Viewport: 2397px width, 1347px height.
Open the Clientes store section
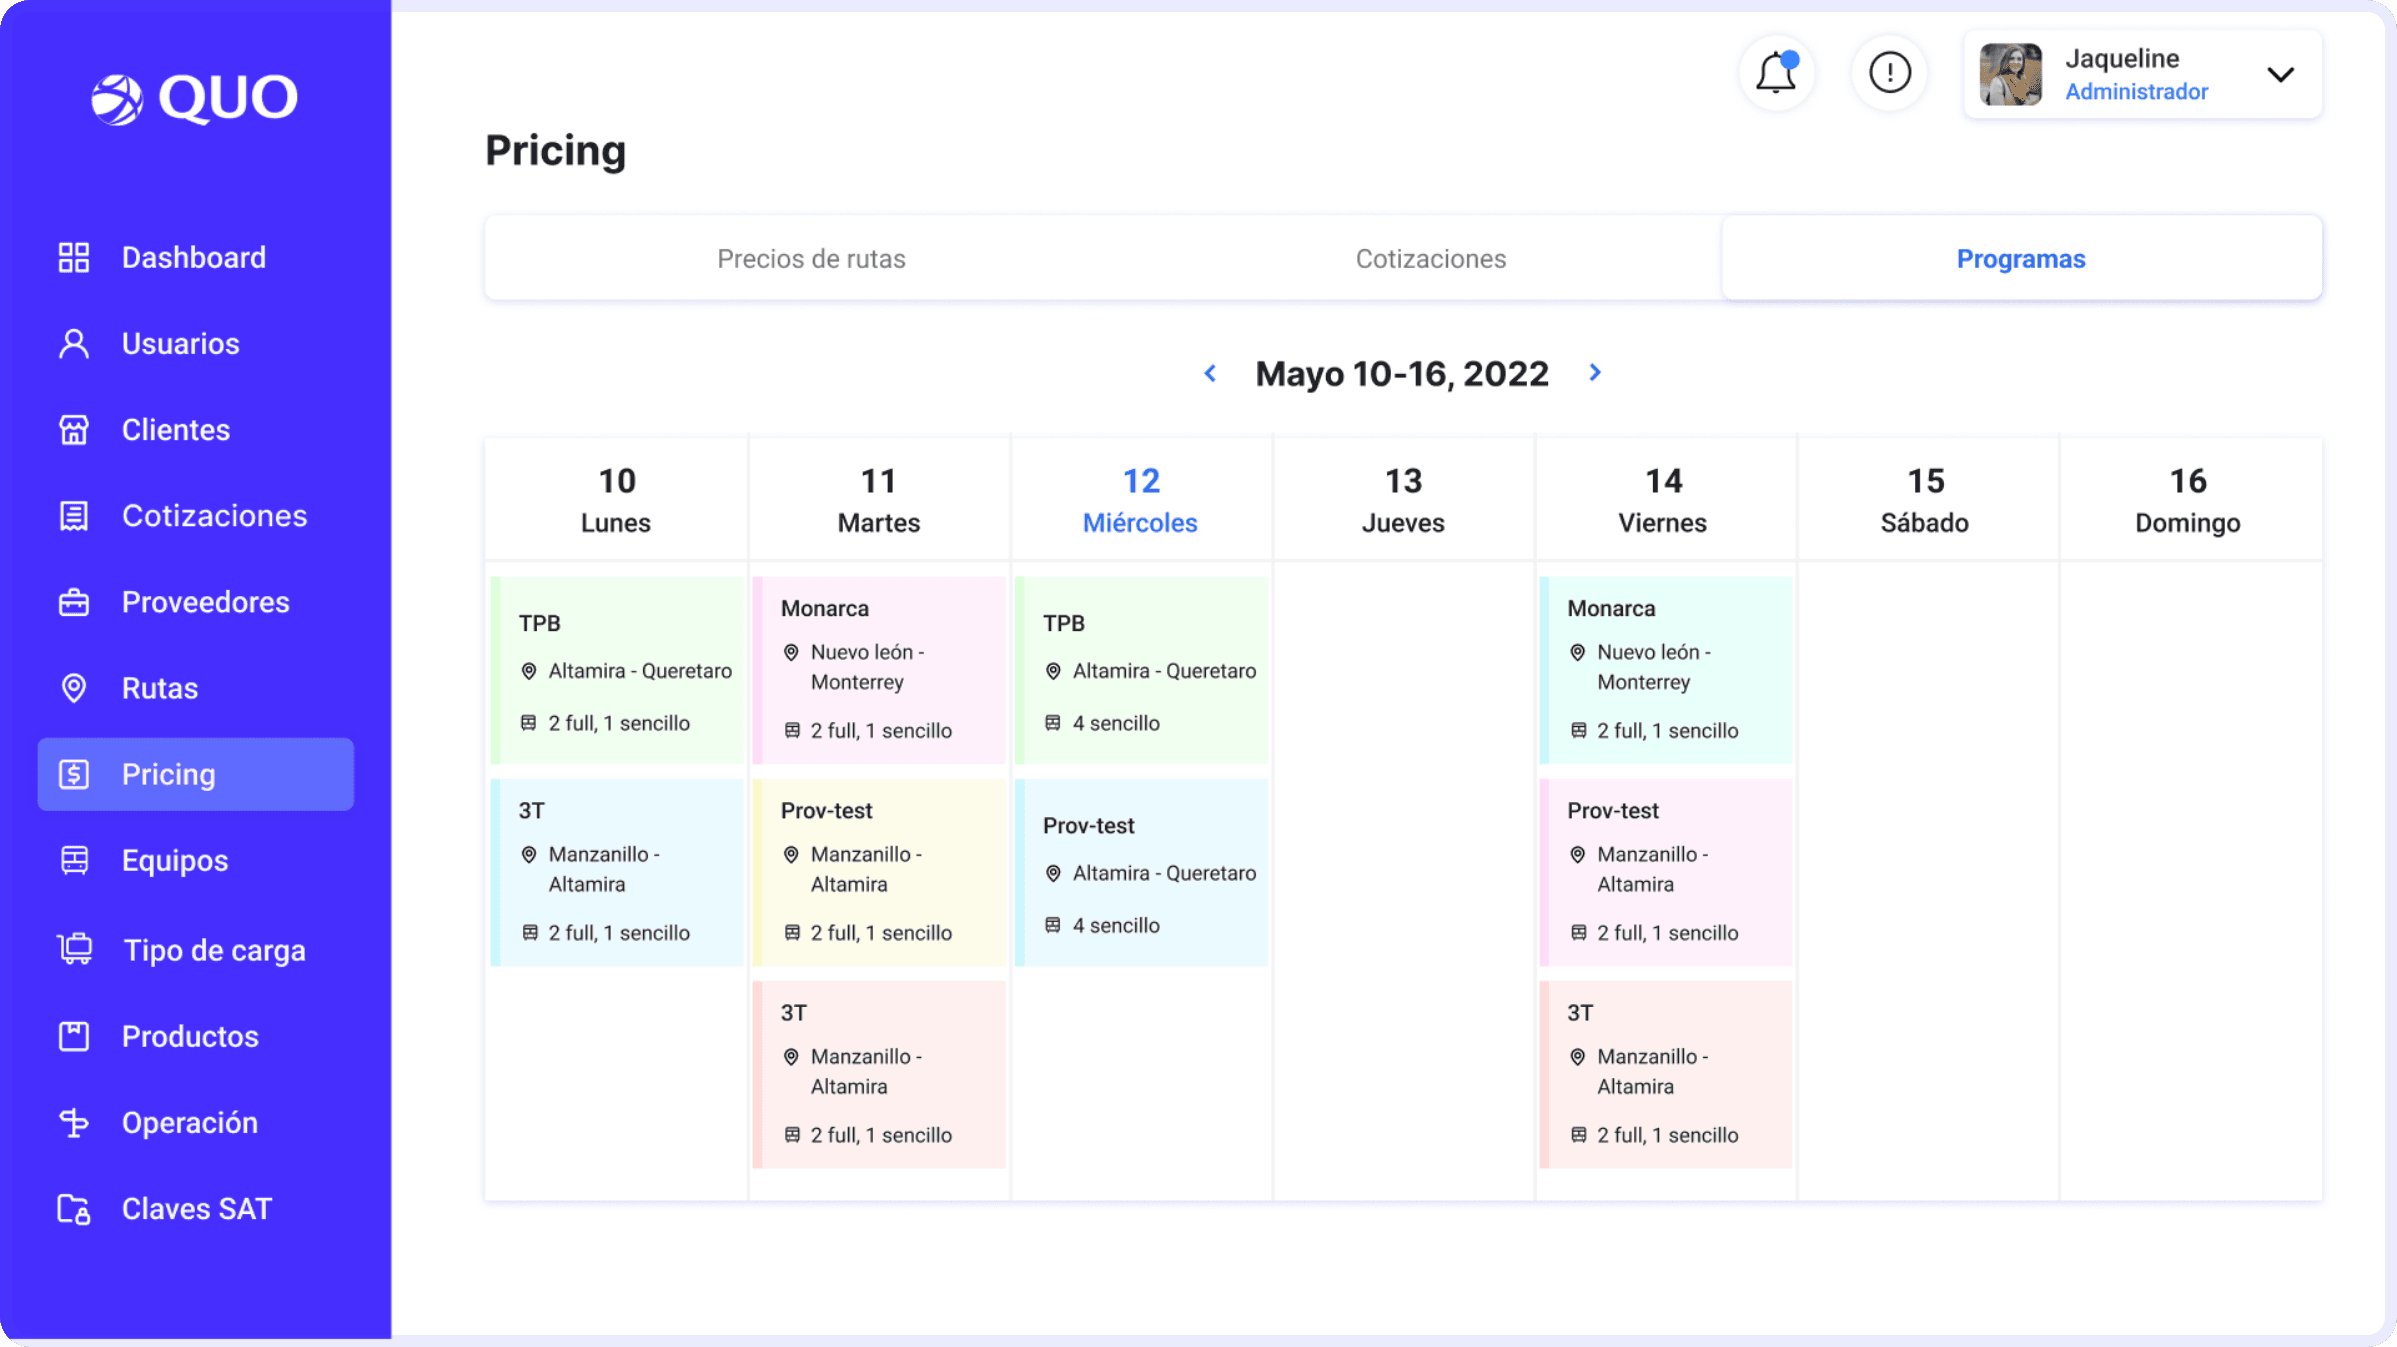pos(175,430)
